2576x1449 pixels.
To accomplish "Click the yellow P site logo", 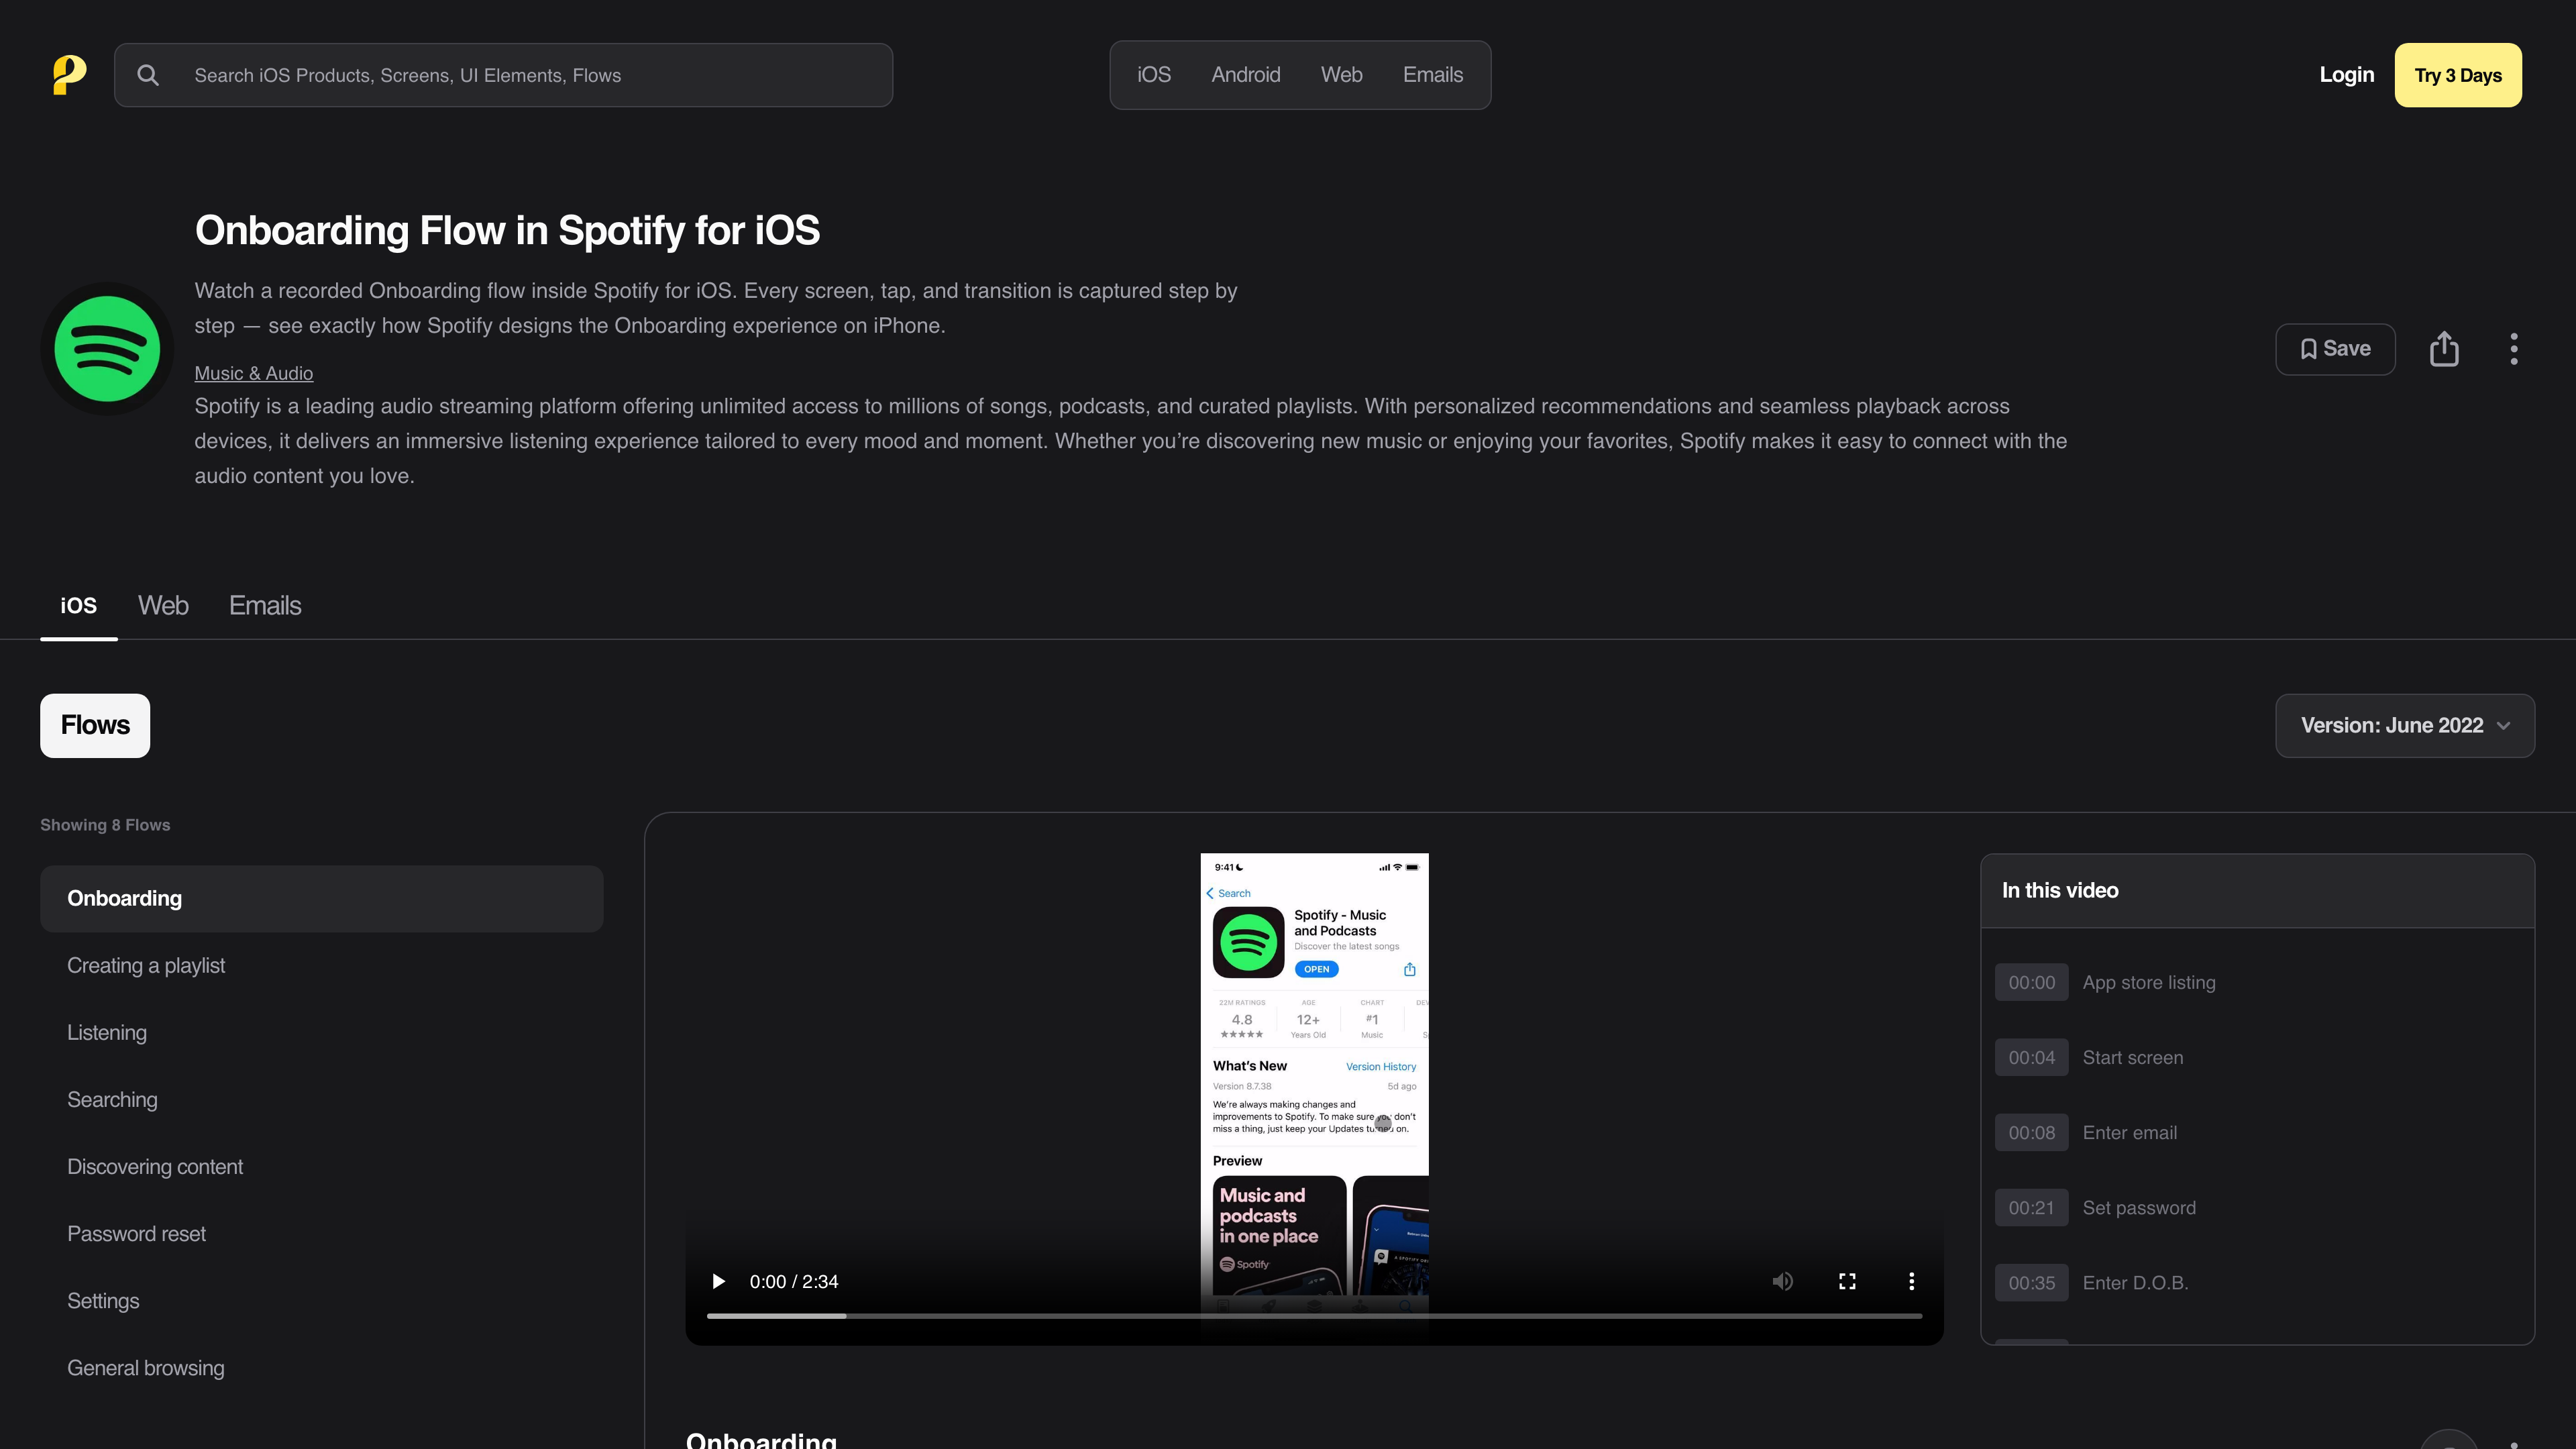I will click(69, 75).
